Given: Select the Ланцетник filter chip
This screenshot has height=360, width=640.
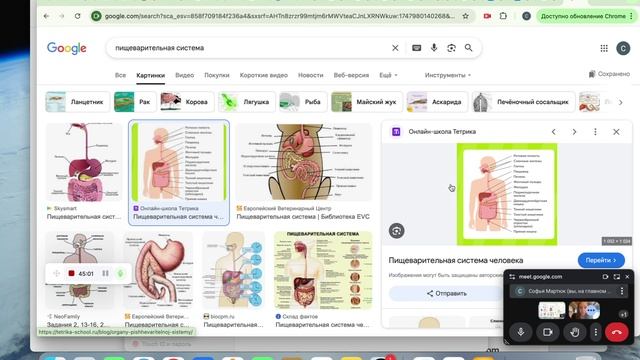Looking at the screenshot, I should 77,102.
